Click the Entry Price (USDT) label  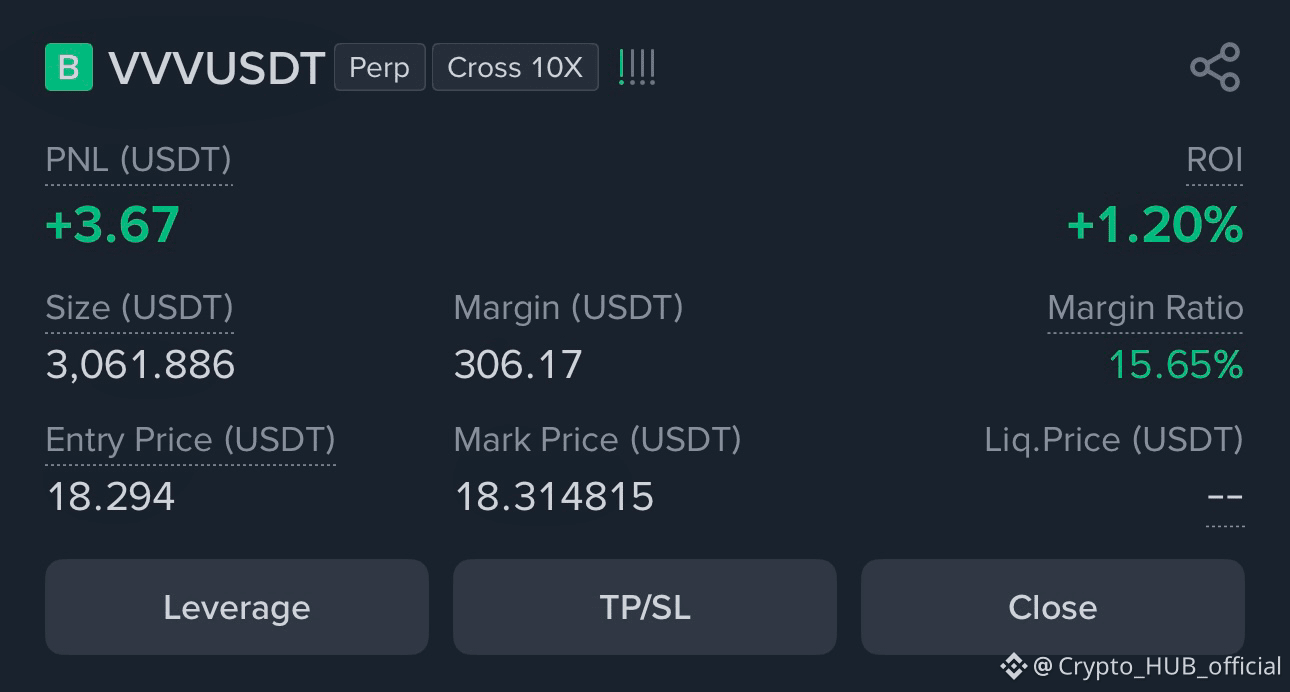(190, 439)
